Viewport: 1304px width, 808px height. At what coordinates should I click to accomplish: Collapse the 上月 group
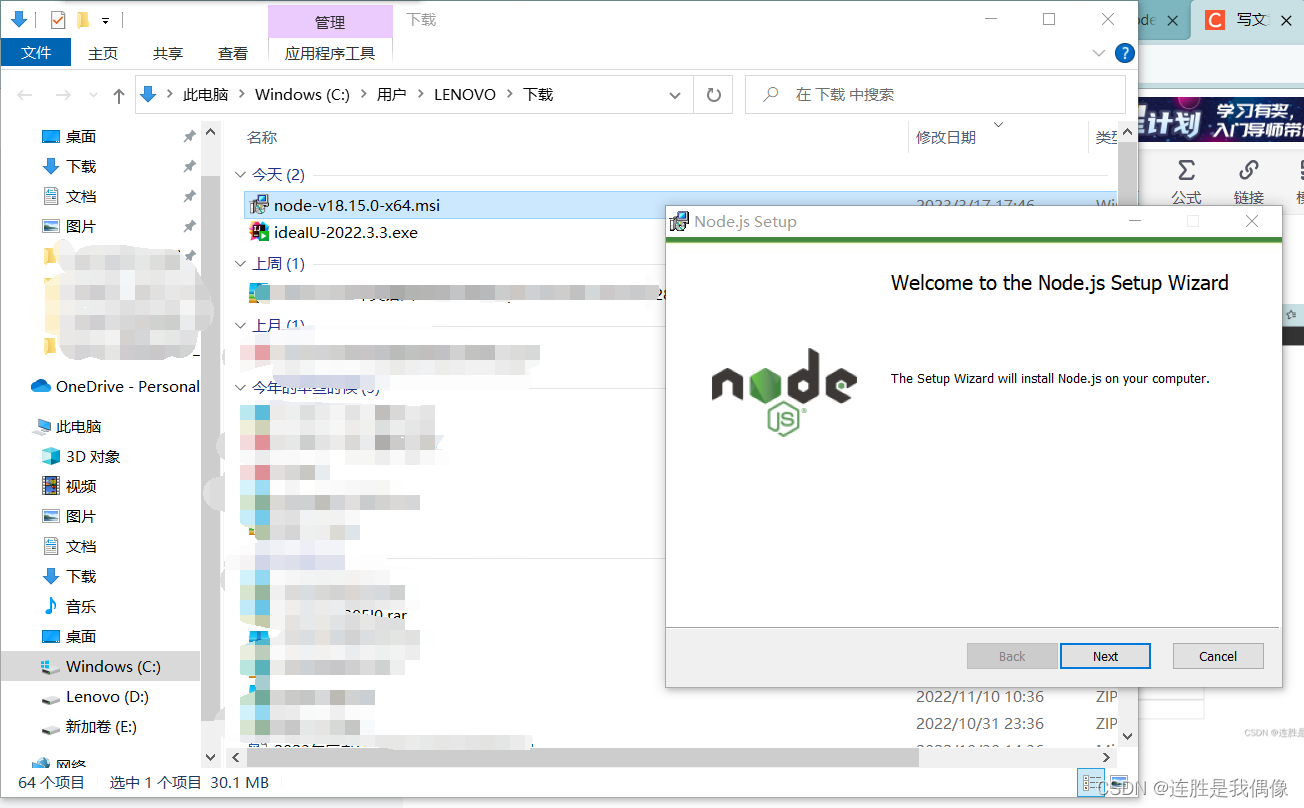tap(240, 326)
